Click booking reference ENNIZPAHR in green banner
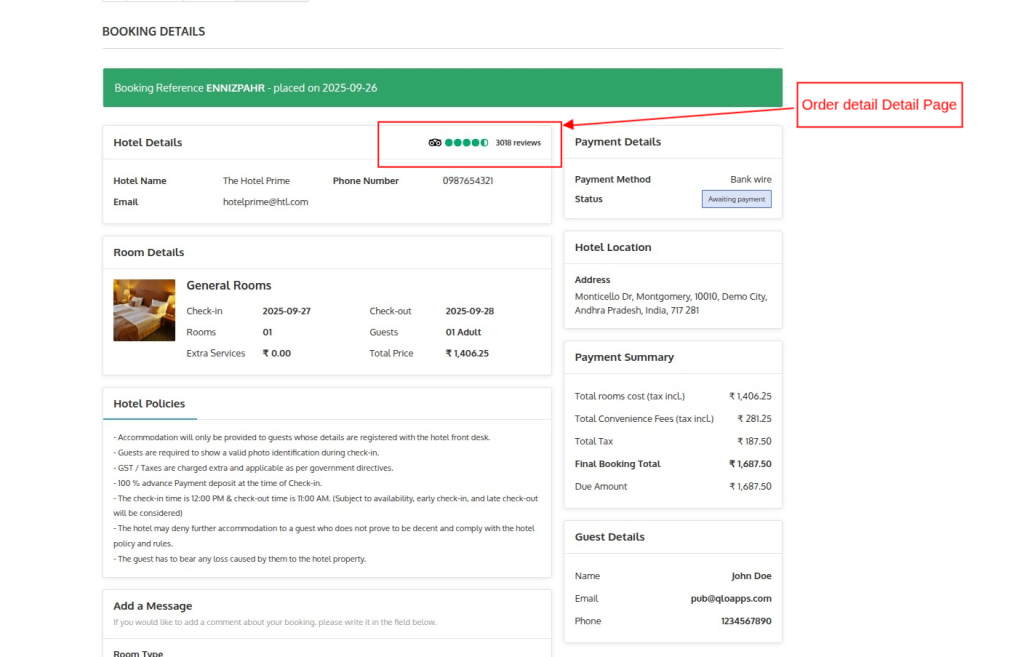 coord(235,88)
